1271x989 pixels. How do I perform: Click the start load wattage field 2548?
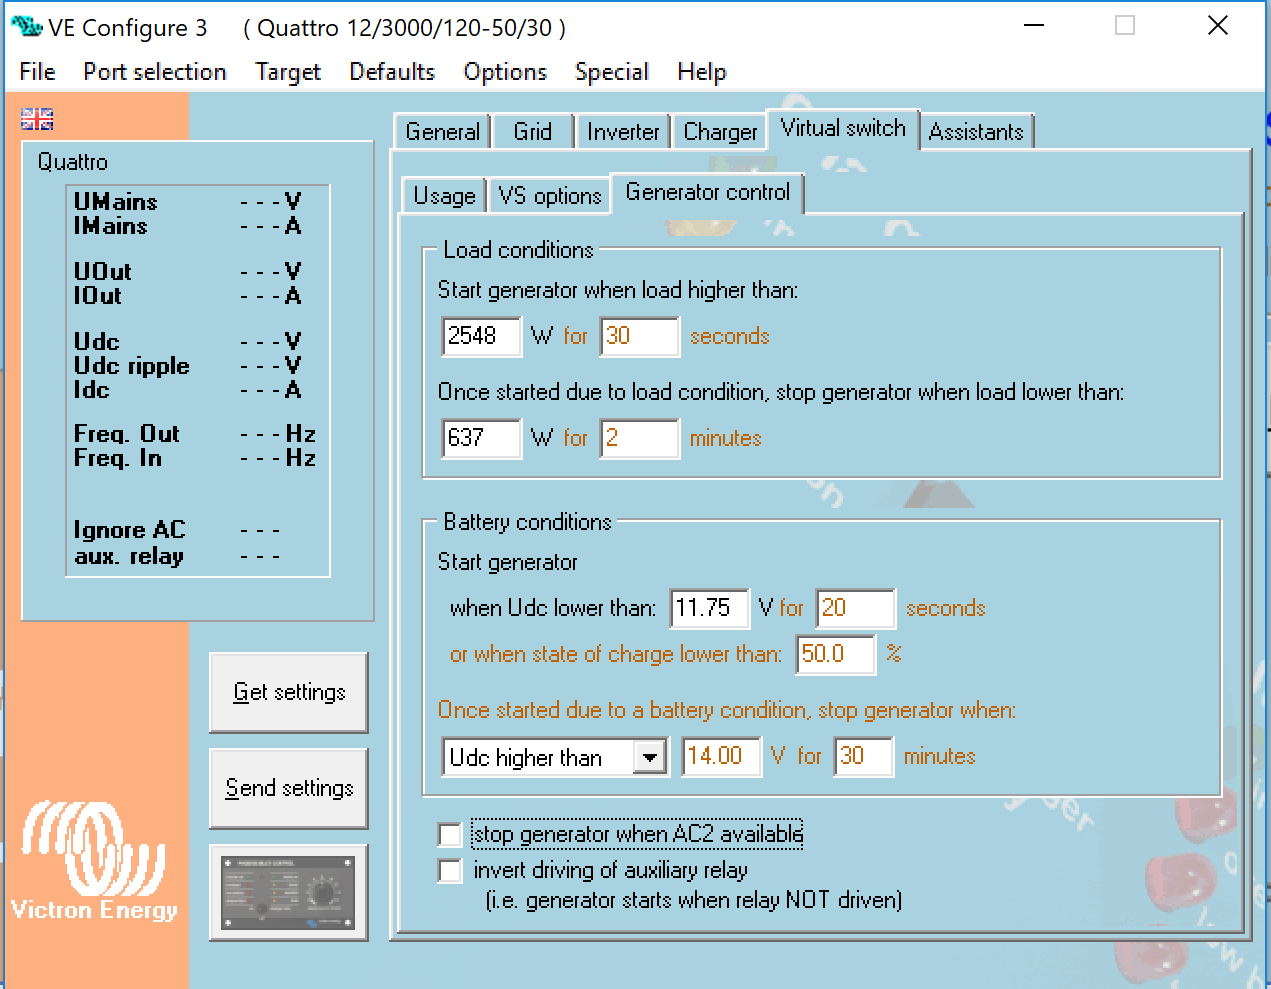tap(481, 336)
